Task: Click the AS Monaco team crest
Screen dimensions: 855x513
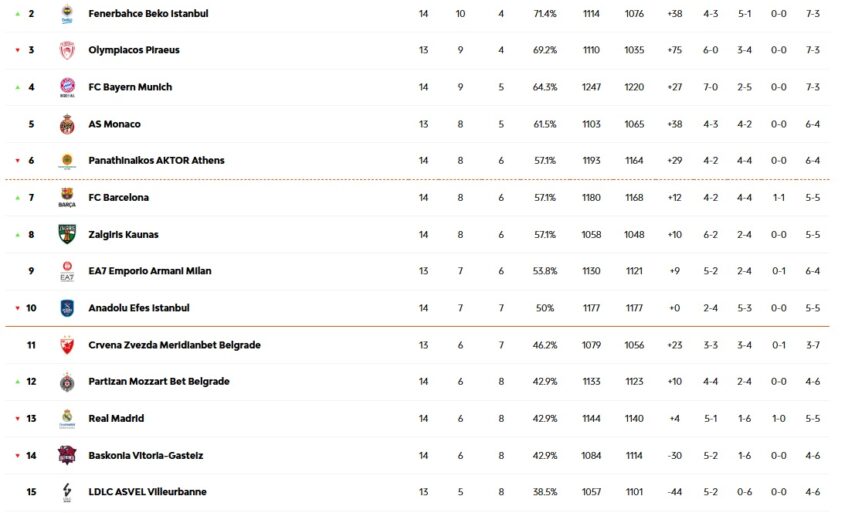Action: tap(67, 124)
